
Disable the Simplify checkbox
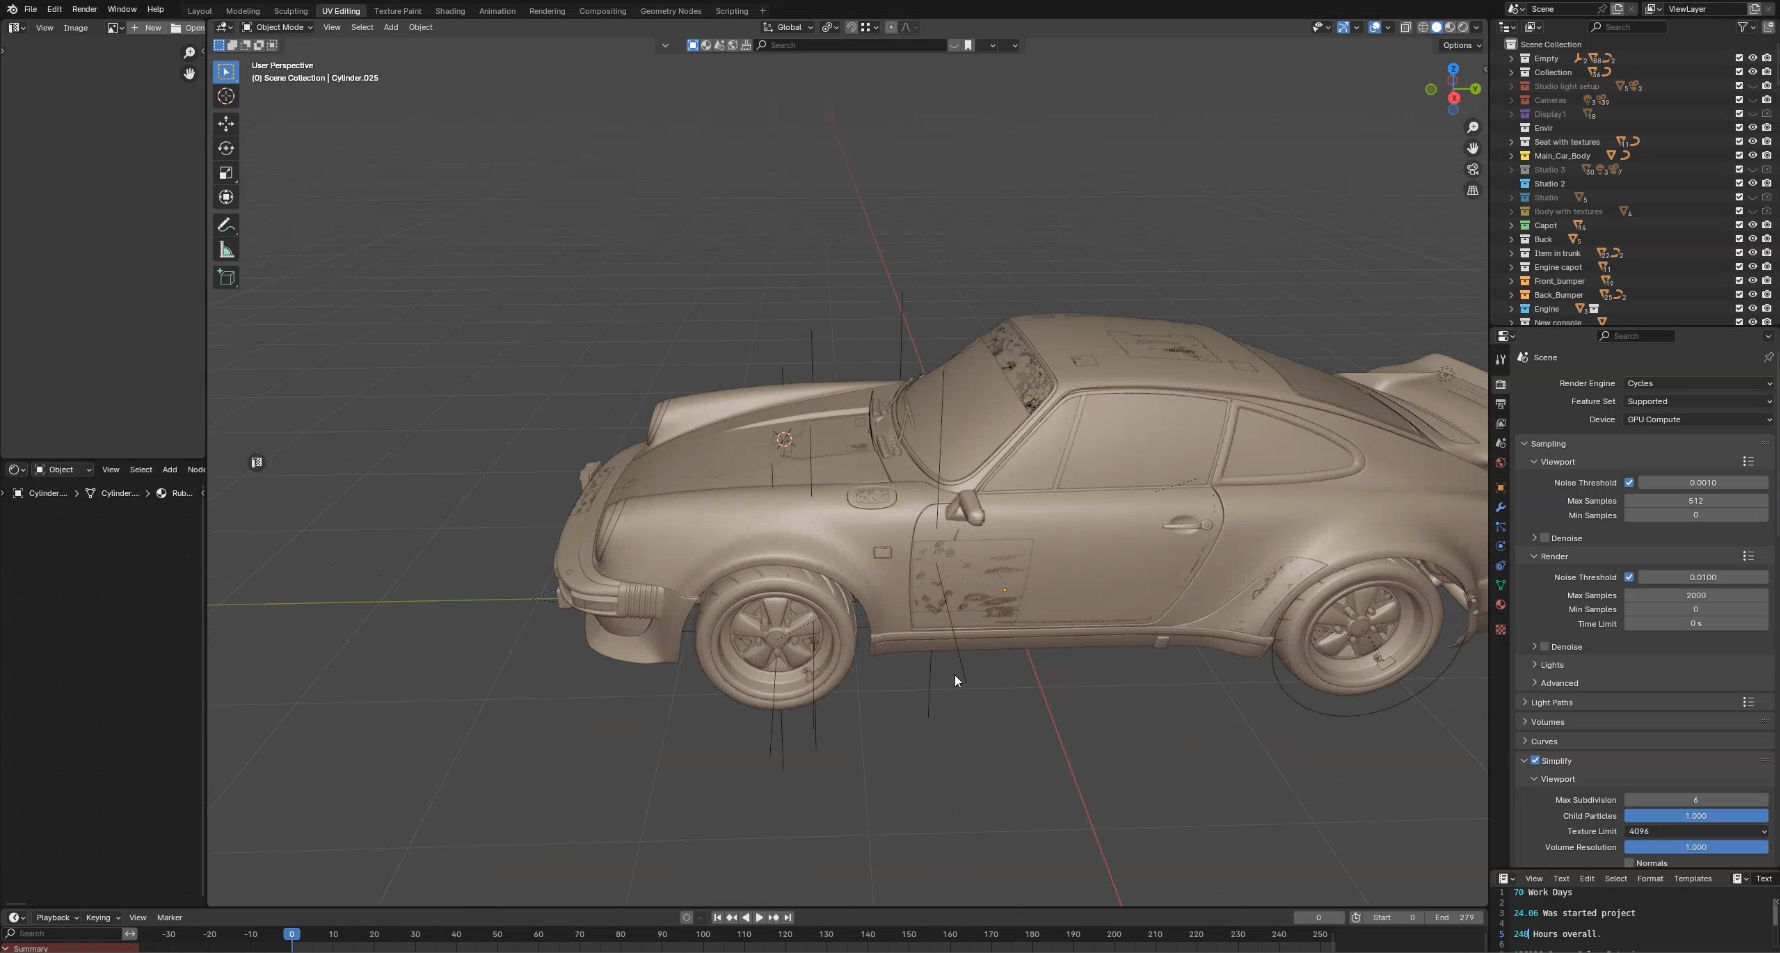tap(1535, 760)
